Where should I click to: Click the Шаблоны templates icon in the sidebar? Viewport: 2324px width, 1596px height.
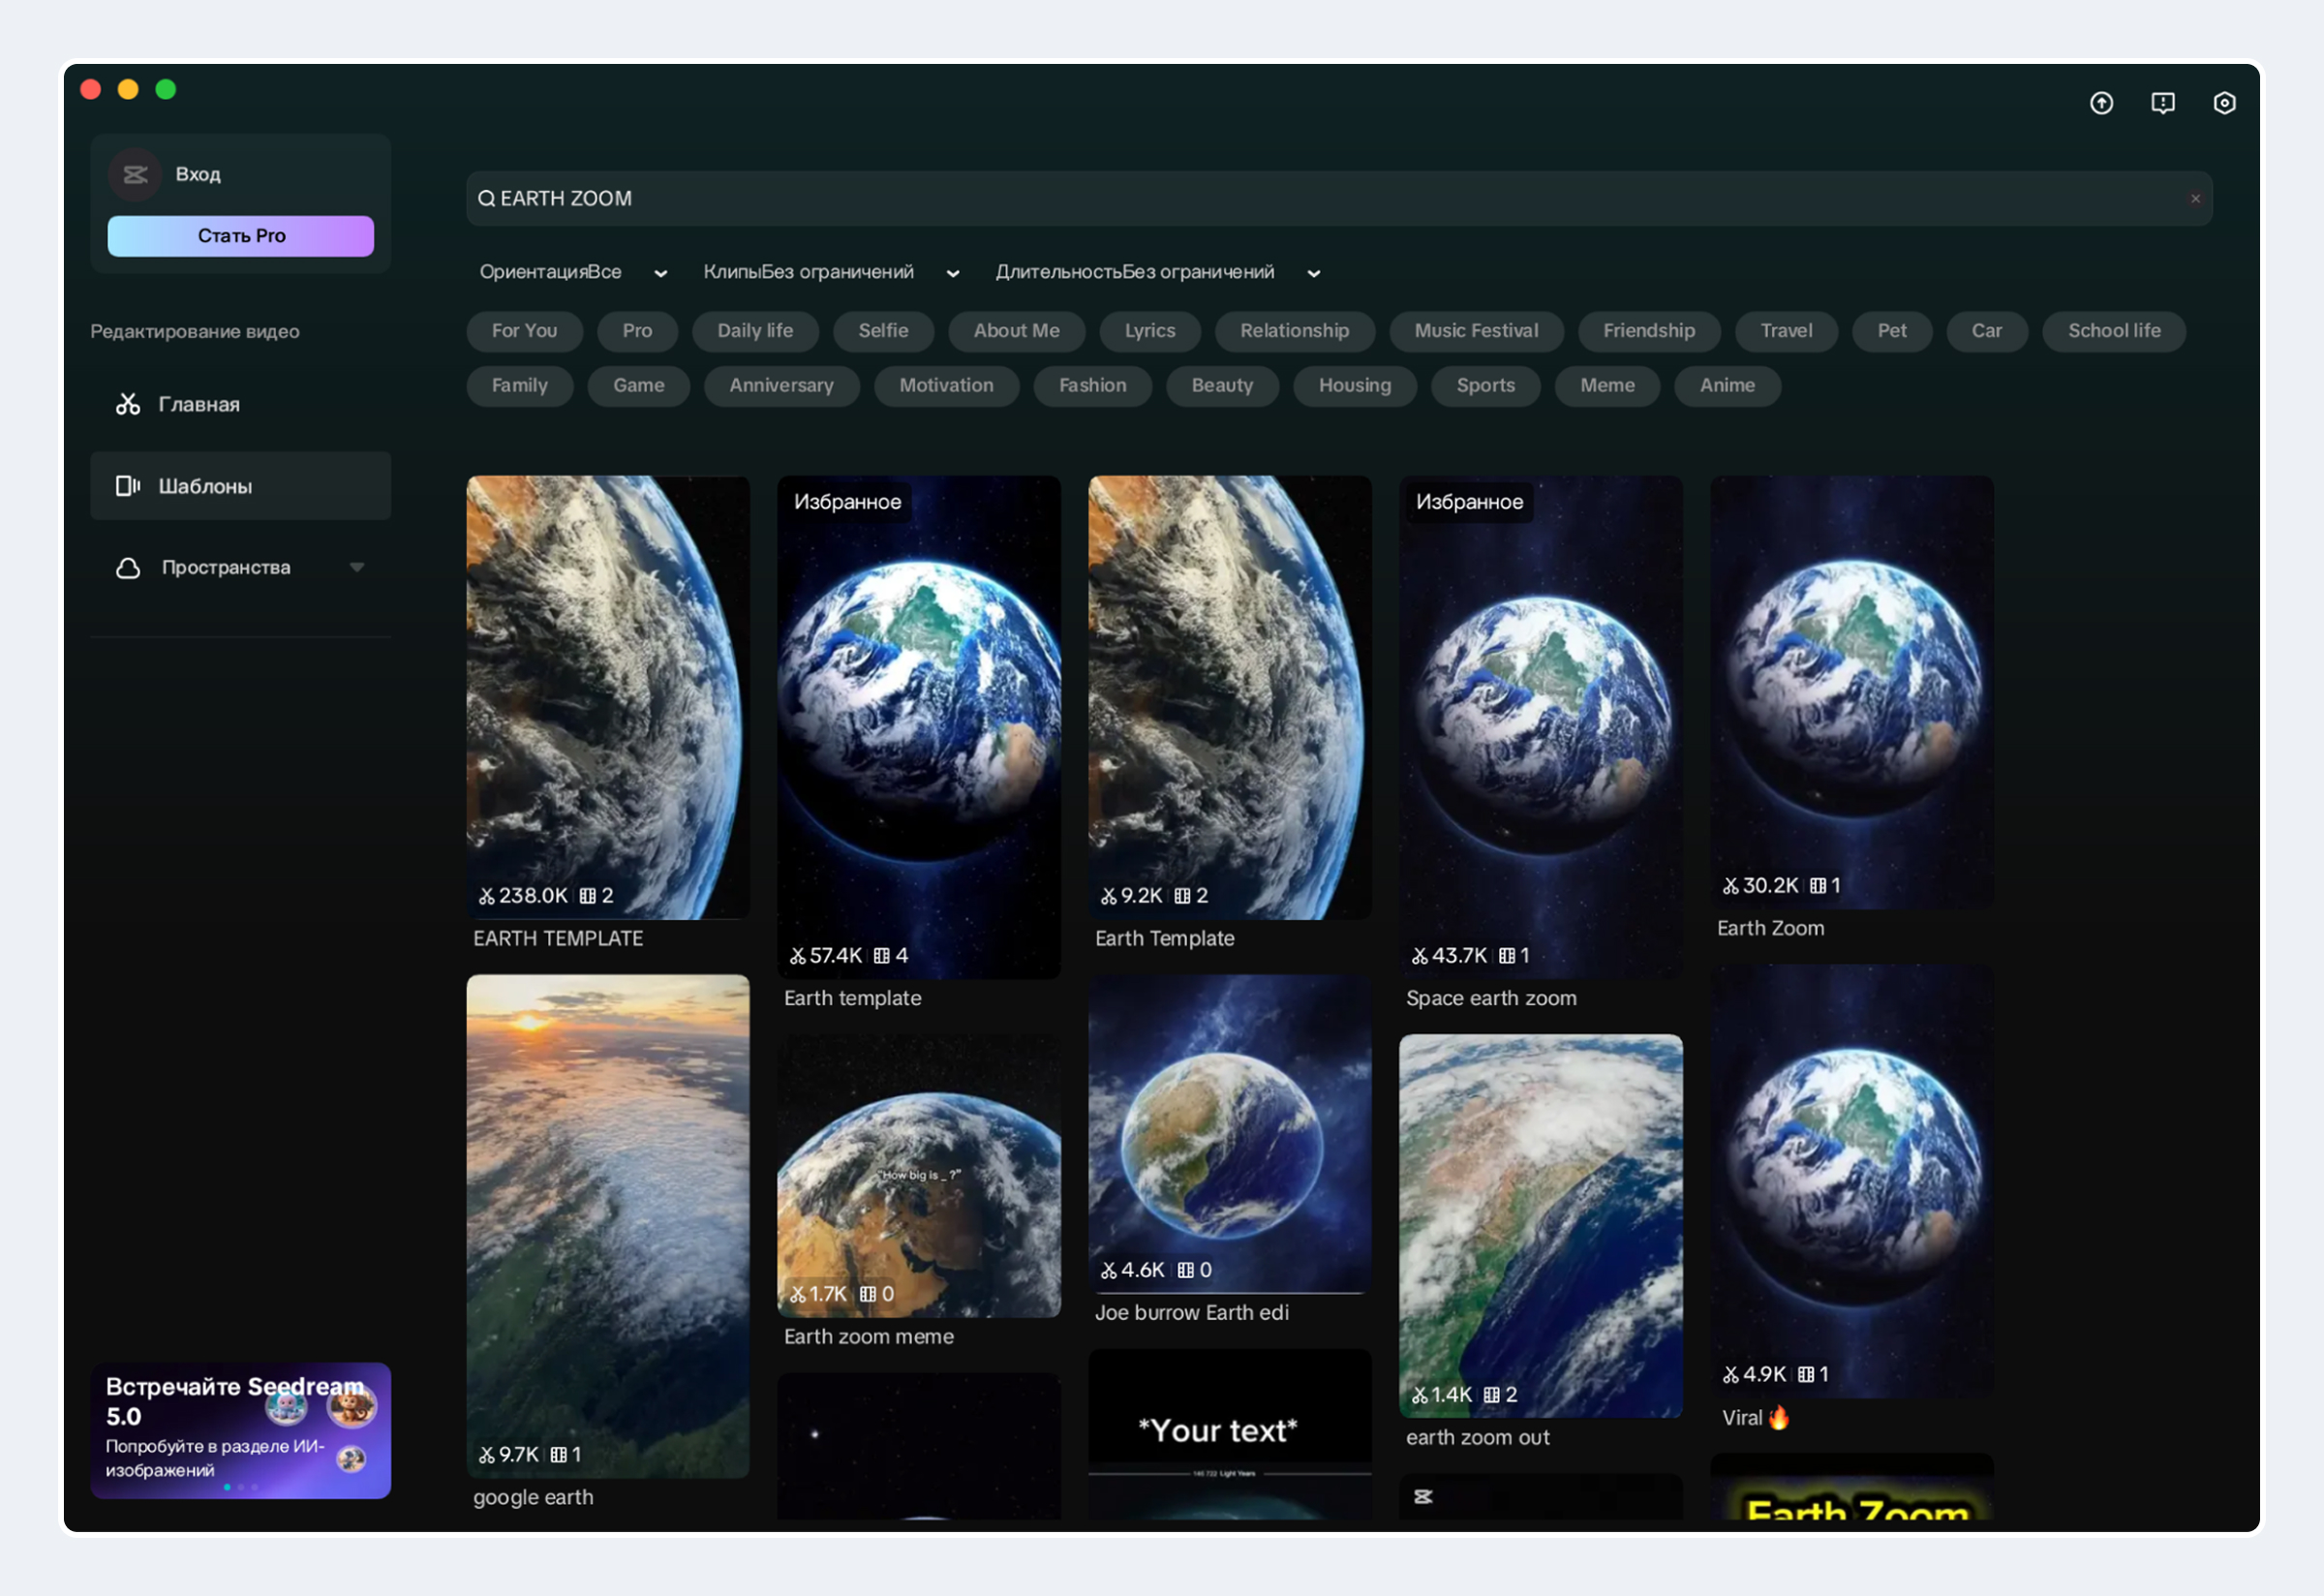tap(128, 486)
